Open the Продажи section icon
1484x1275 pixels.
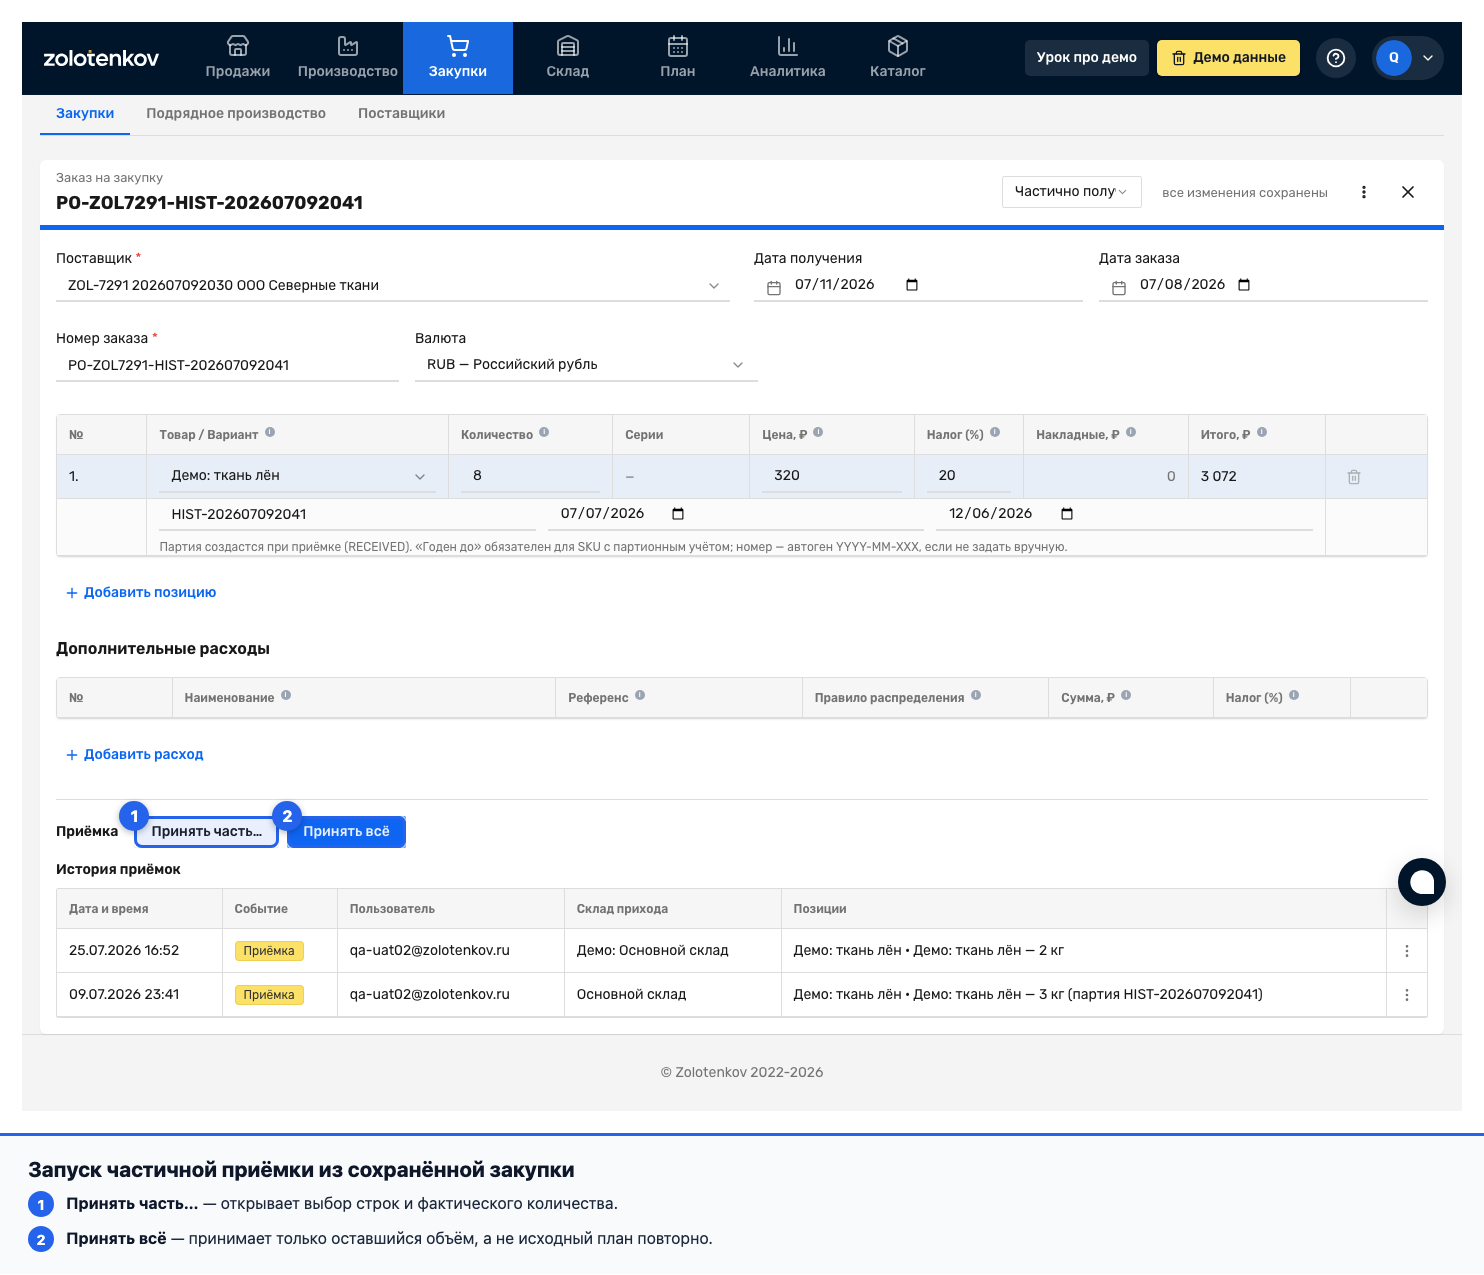click(x=238, y=46)
